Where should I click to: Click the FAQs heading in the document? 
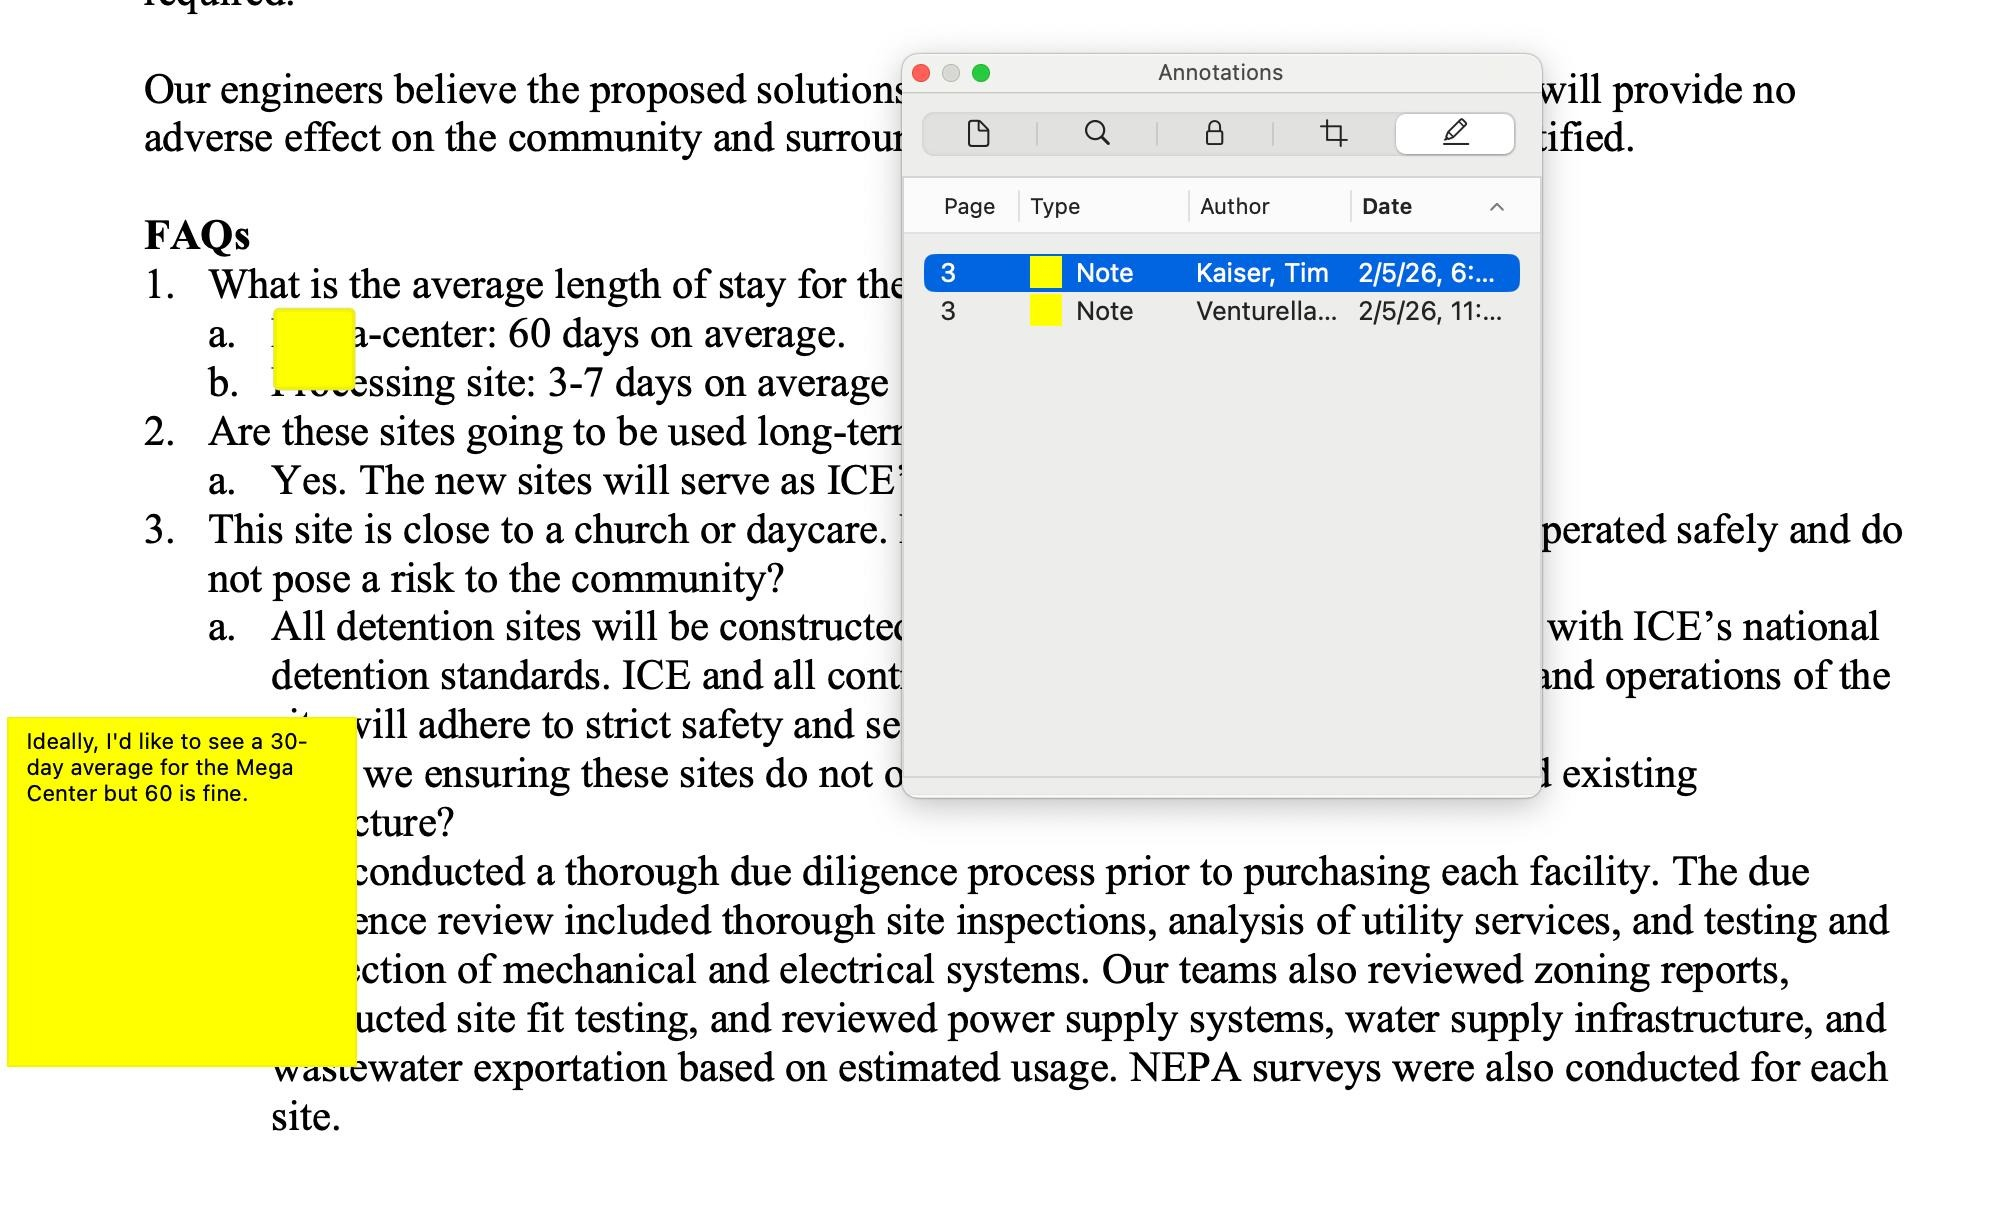(x=197, y=236)
